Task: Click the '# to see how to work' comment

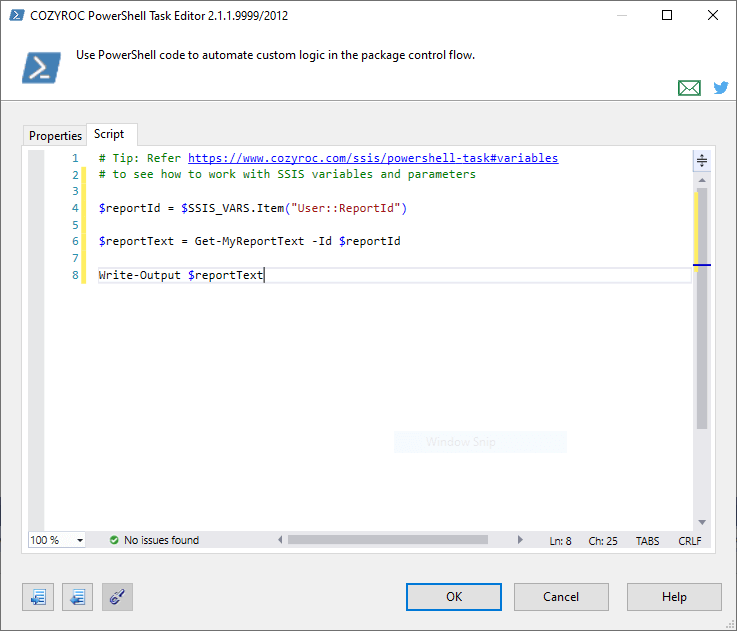Action: 287,174
